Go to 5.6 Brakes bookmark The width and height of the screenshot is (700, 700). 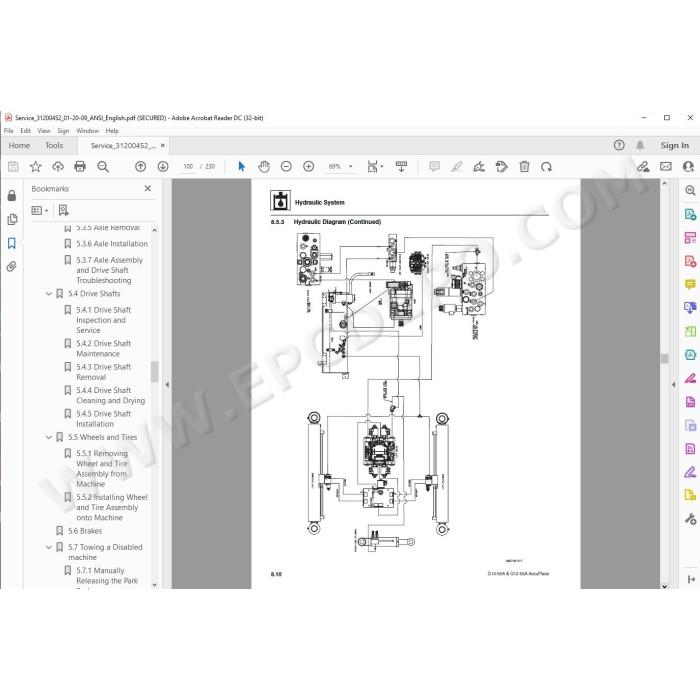point(85,531)
